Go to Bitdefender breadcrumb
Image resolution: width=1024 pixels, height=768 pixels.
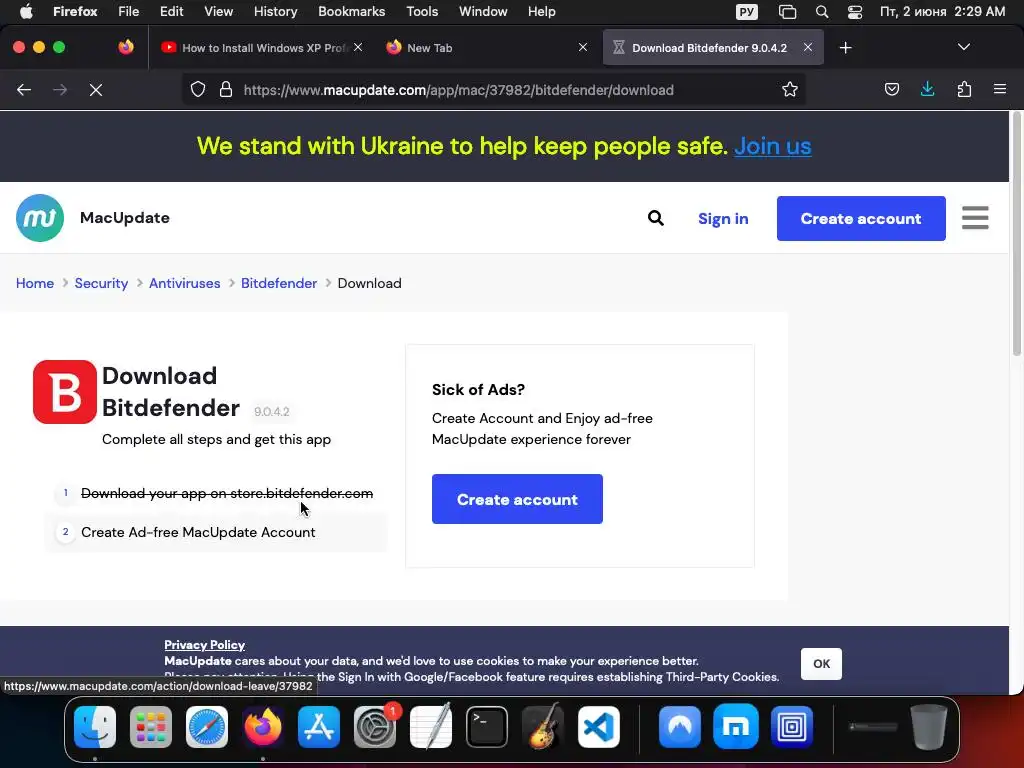tap(279, 283)
